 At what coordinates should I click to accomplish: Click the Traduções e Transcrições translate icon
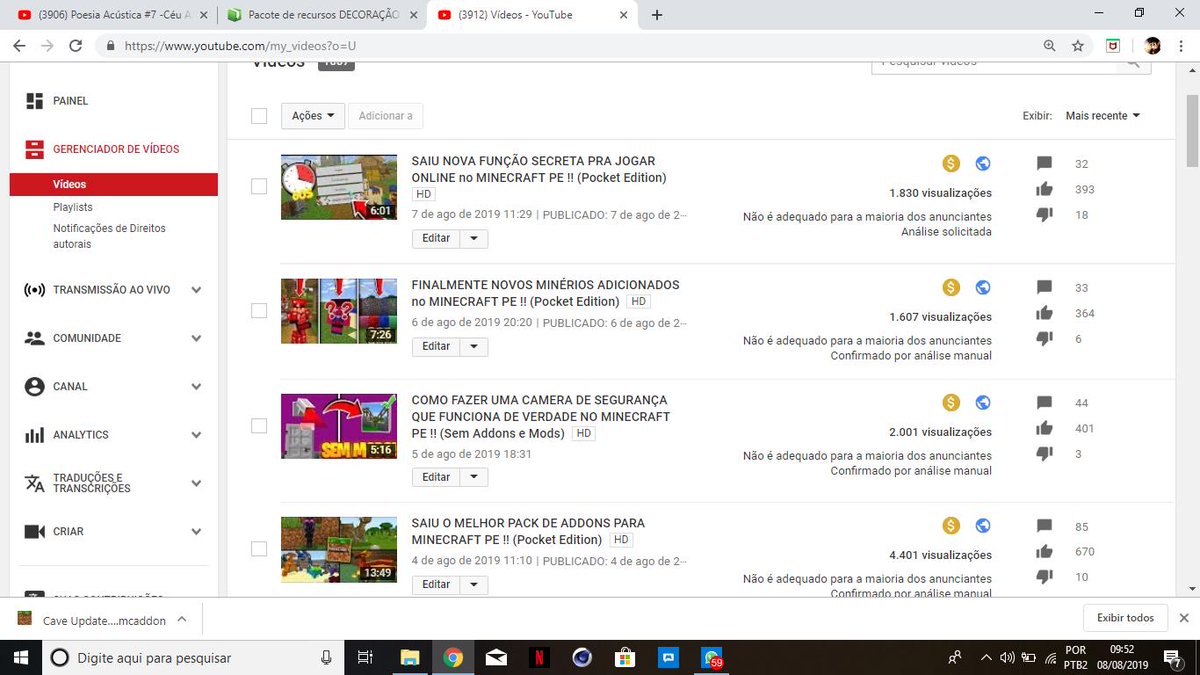tap(35, 483)
